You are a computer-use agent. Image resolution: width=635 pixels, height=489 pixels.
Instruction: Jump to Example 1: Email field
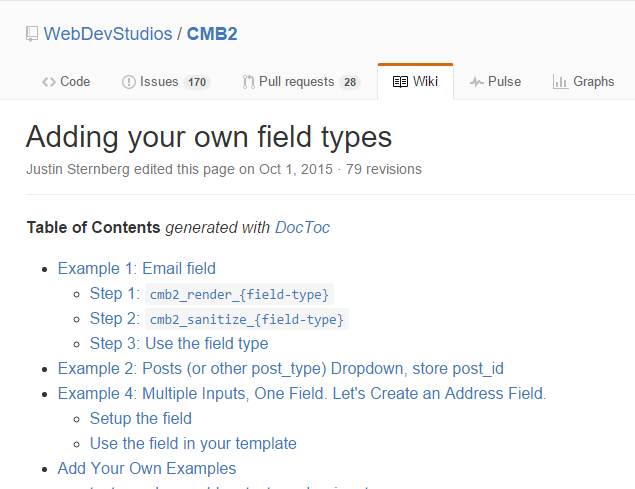136,269
